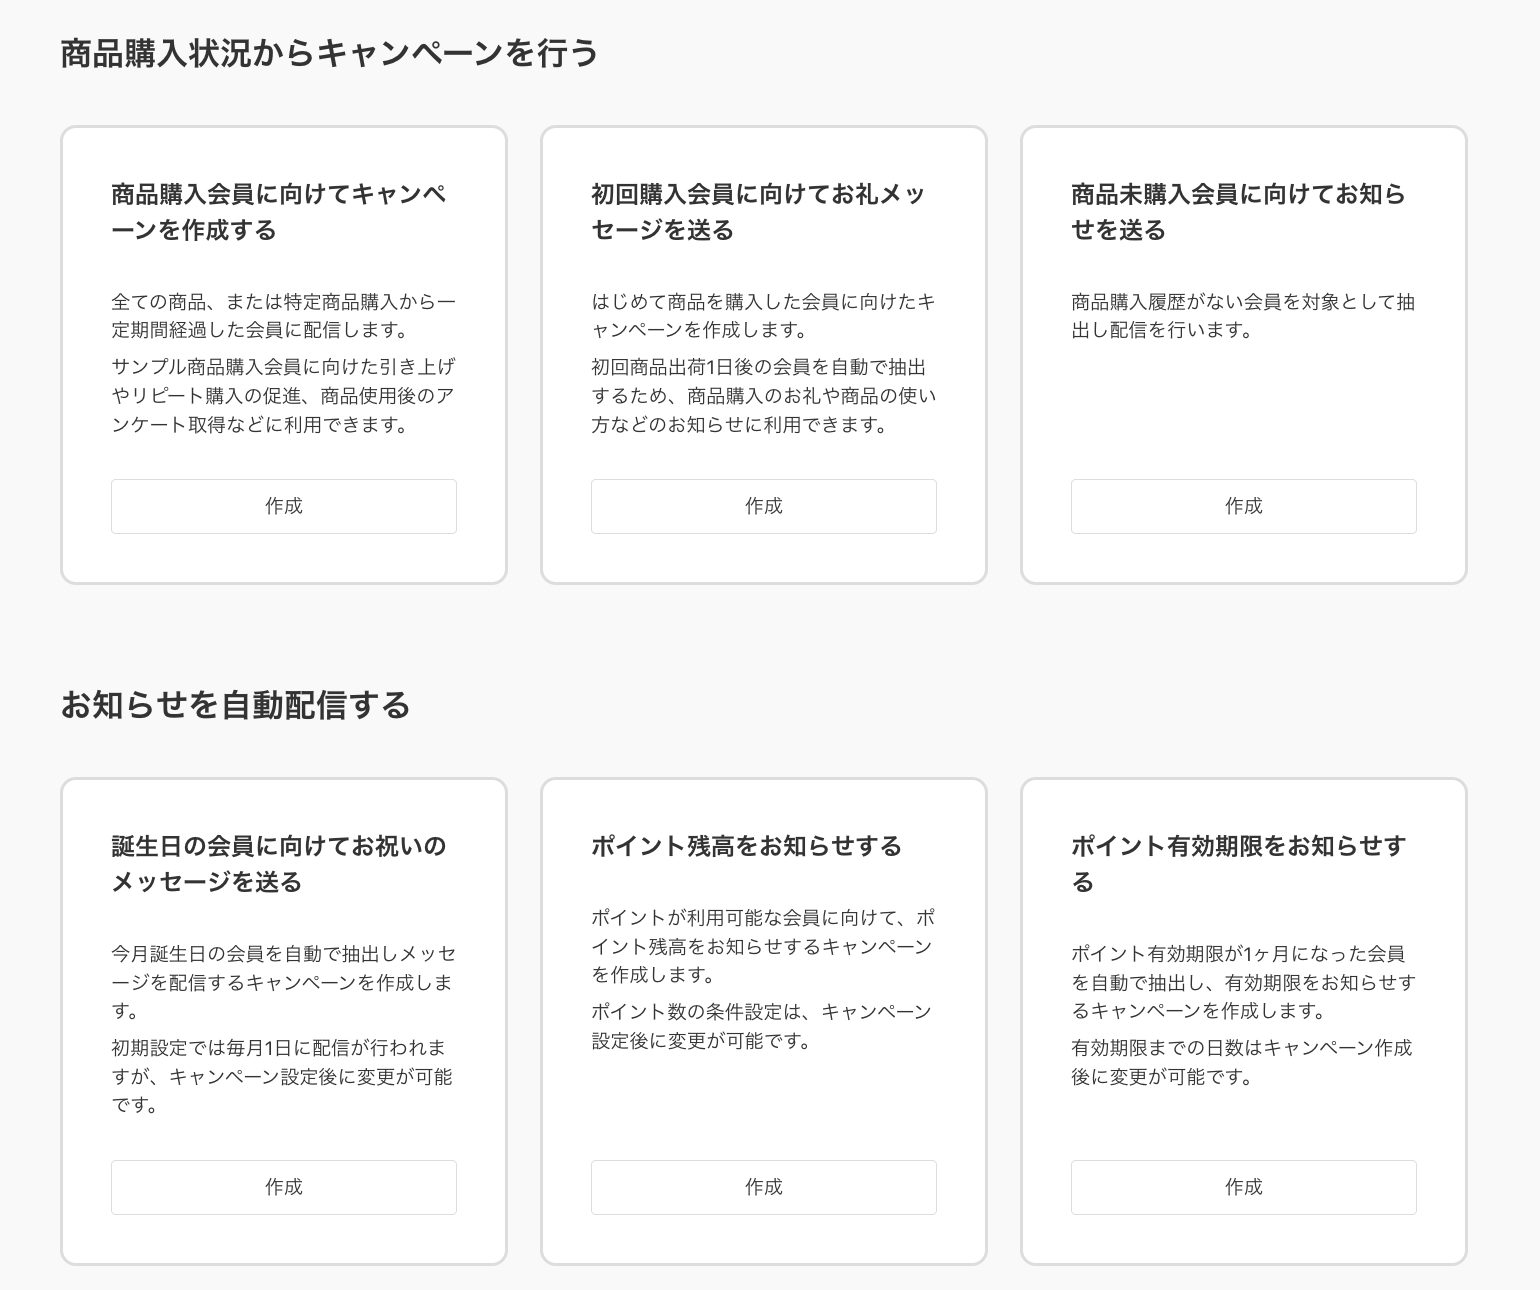Click the point expiration notification card title
The width and height of the screenshot is (1540, 1290).
pyautogui.click(x=1238, y=863)
